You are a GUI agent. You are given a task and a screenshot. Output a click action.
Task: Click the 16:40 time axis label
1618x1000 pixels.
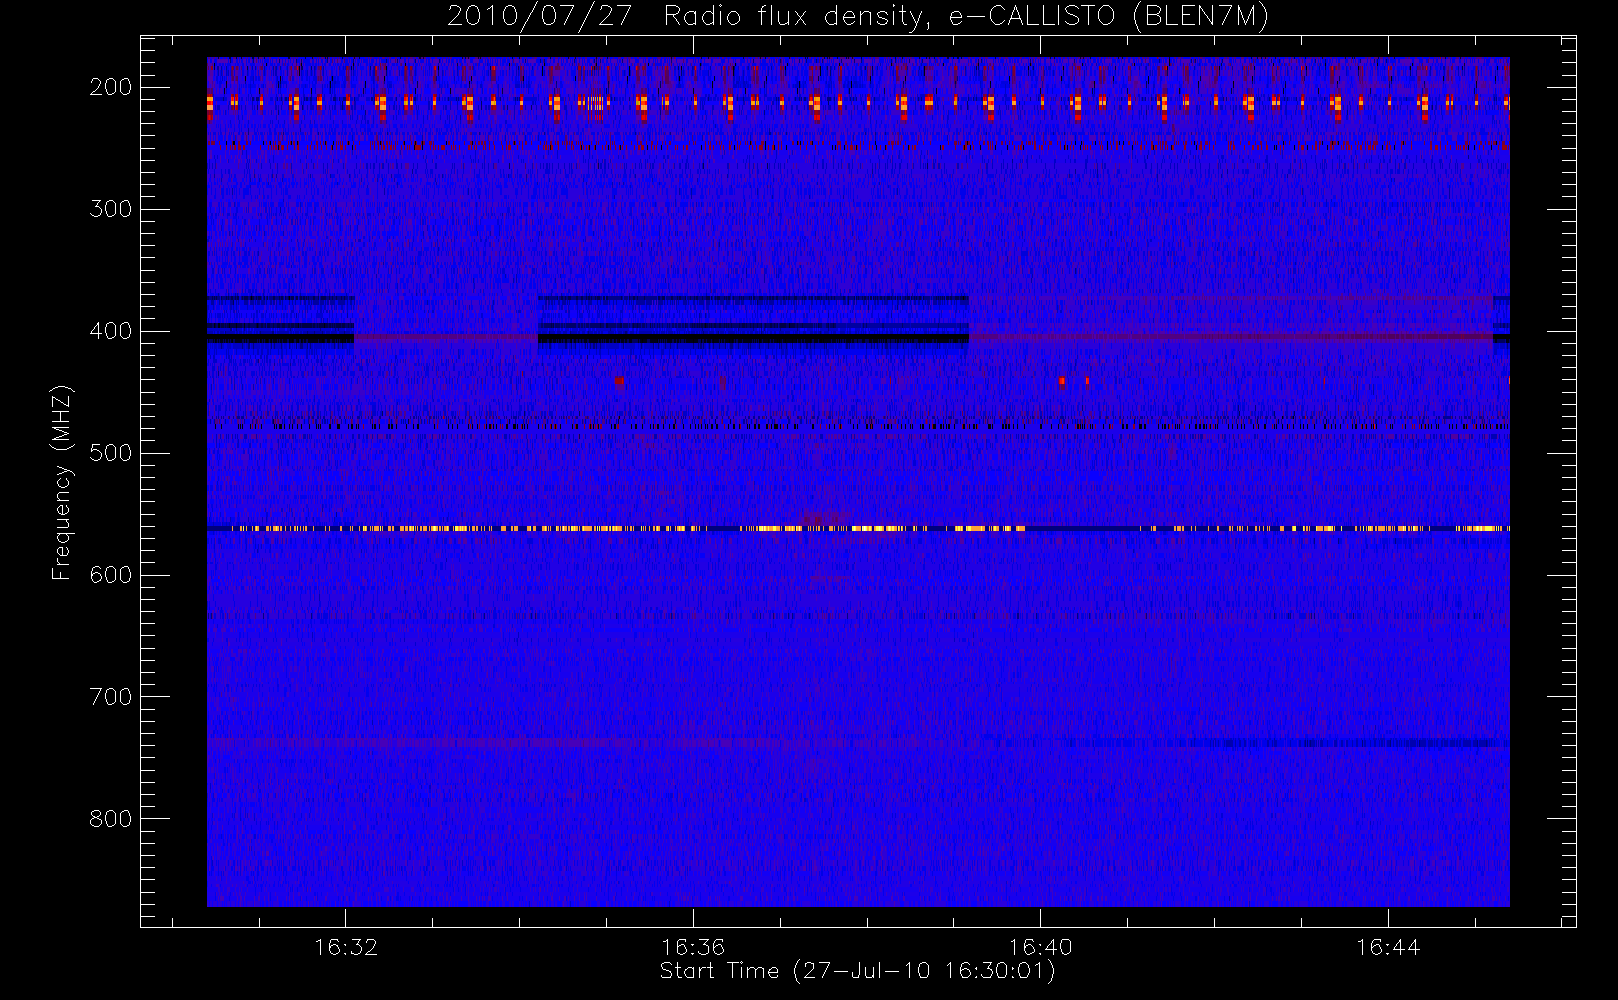(x=1040, y=947)
